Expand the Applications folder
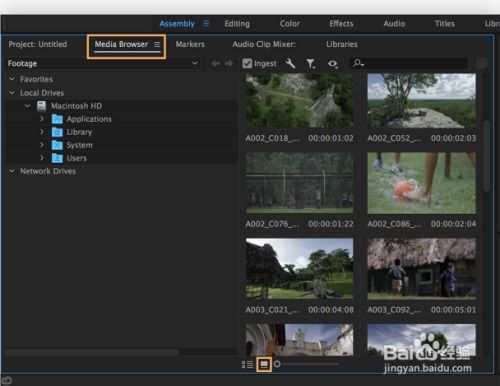This screenshot has width=500, height=386. pyautogui.click(x=42, y=119)
